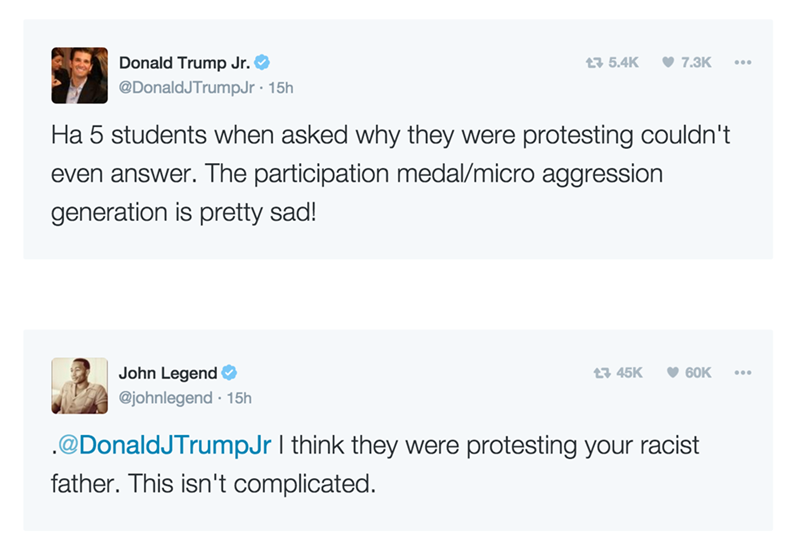Open Donald Trump Jr.'s profile picture
The image size is (800, 555).
click(x=79, y=75)
